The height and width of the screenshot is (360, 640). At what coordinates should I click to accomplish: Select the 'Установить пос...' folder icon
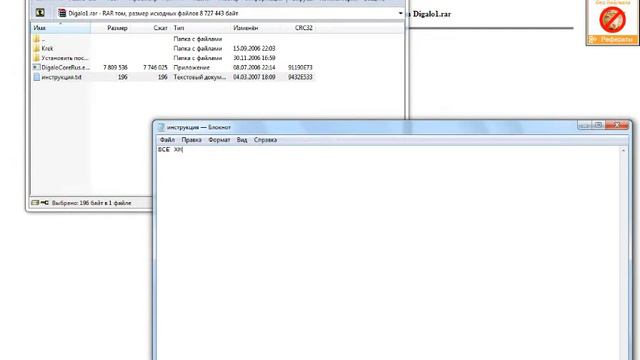click(36, 58)
